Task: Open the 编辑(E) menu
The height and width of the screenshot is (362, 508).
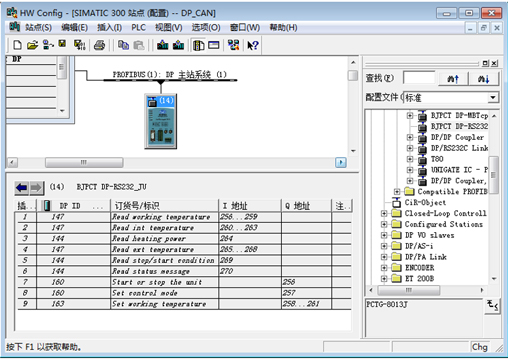Action: (x=74, y=27)
